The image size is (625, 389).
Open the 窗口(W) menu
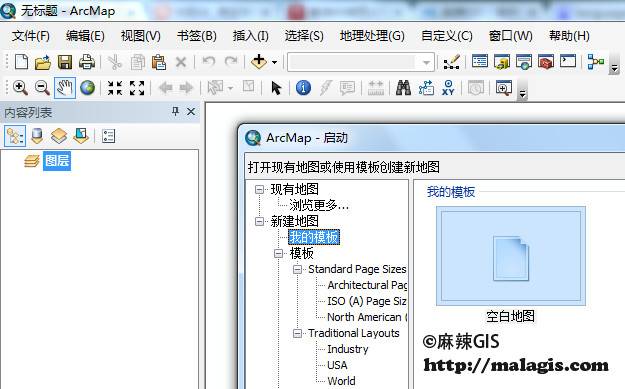pos(511,36)
